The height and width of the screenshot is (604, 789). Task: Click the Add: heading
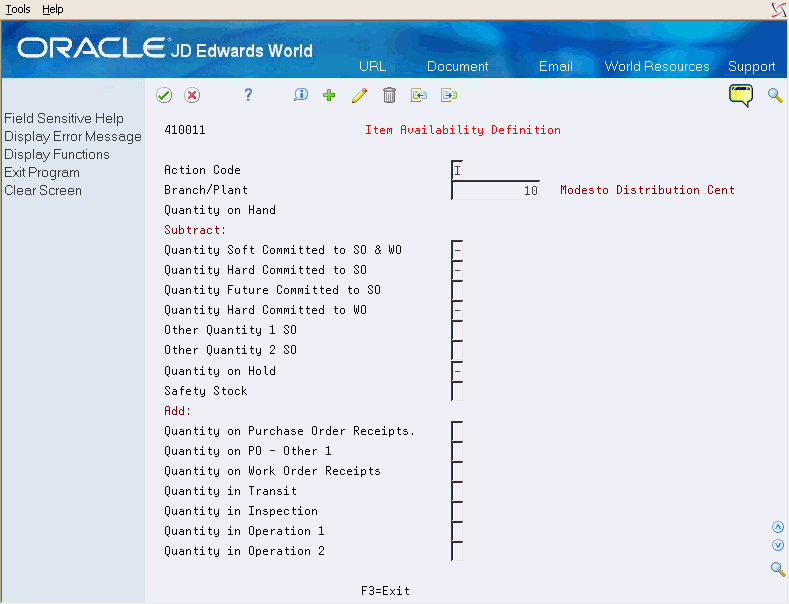[178, 411]
